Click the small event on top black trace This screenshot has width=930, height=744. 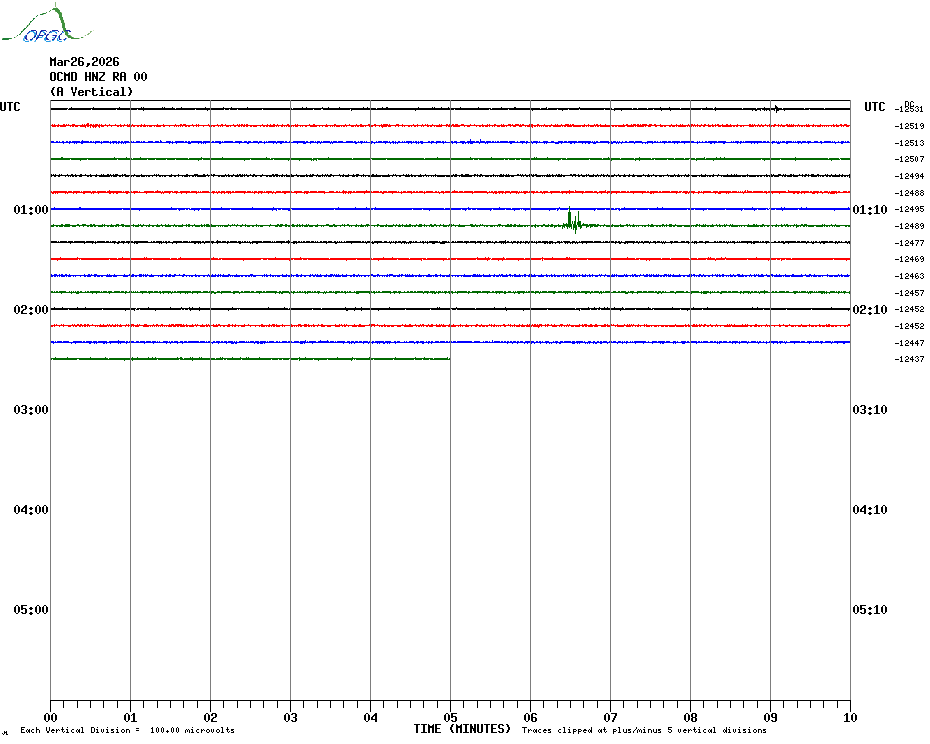pyautogui.click(x=776, y=108)
